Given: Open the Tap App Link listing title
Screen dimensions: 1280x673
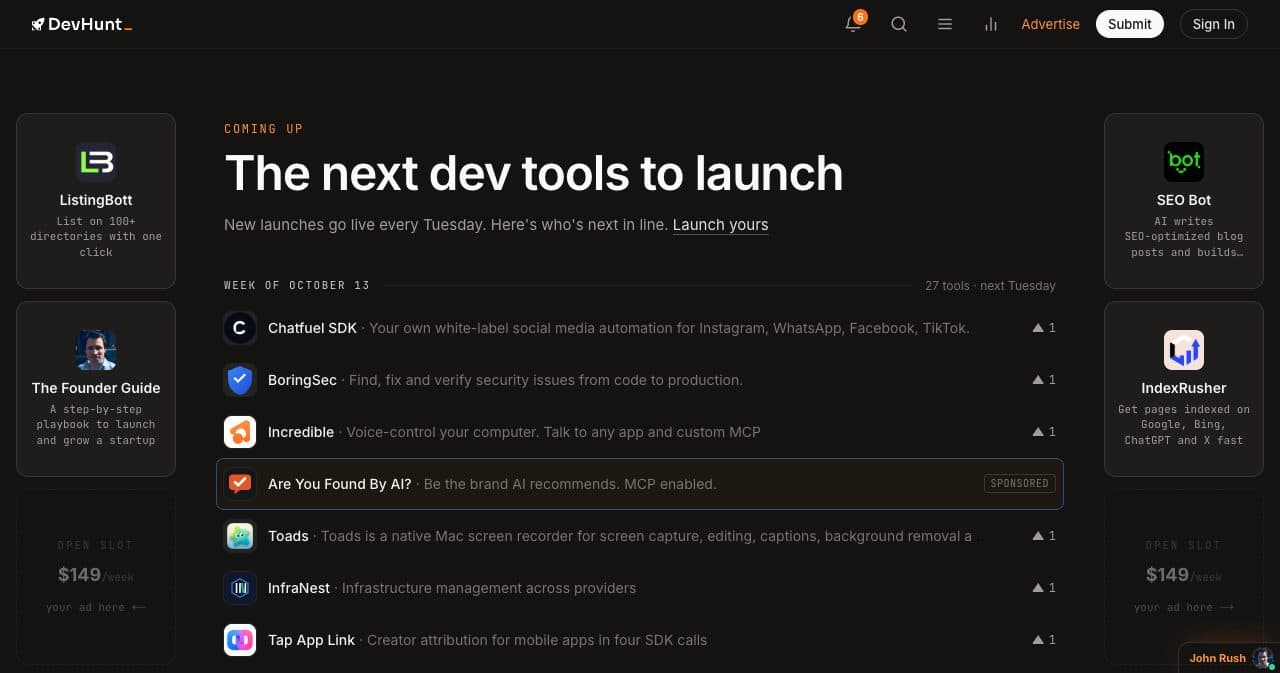Looking at the screenshot, I should tap(311, 640).
